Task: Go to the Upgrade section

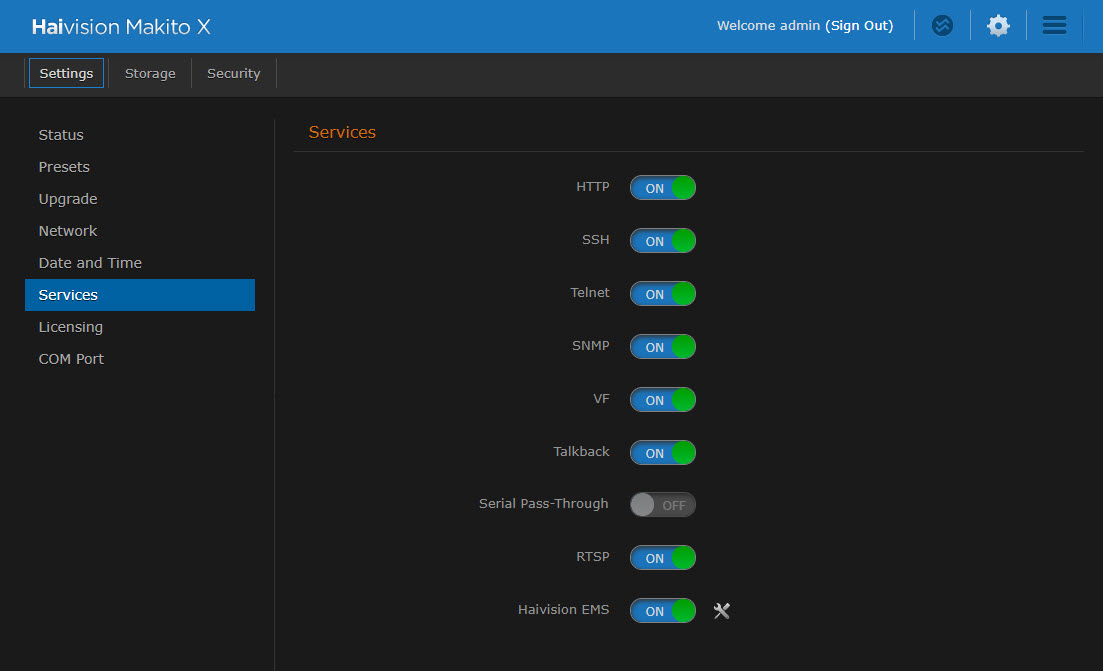Action: pyautogui.click(x=67, y=198)
